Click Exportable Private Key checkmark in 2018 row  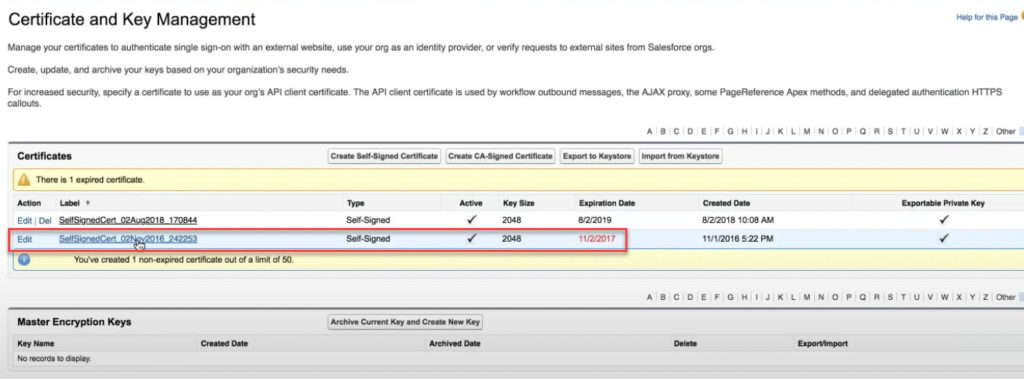pyautogui.click(x=943, y=220)
